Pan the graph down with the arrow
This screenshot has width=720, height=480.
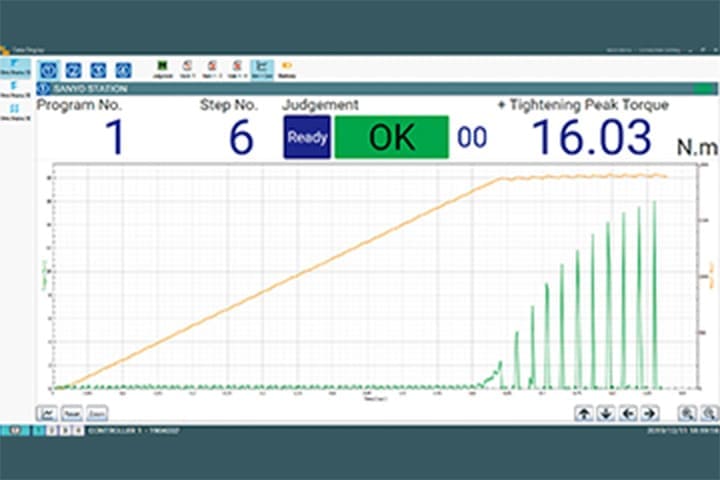[x=605, y=412]
